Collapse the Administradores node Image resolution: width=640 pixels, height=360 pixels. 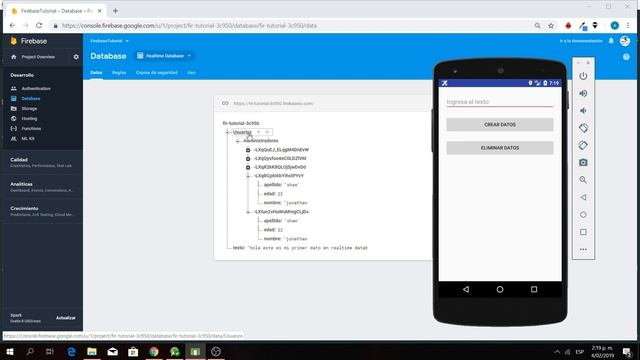click(238, 141)
